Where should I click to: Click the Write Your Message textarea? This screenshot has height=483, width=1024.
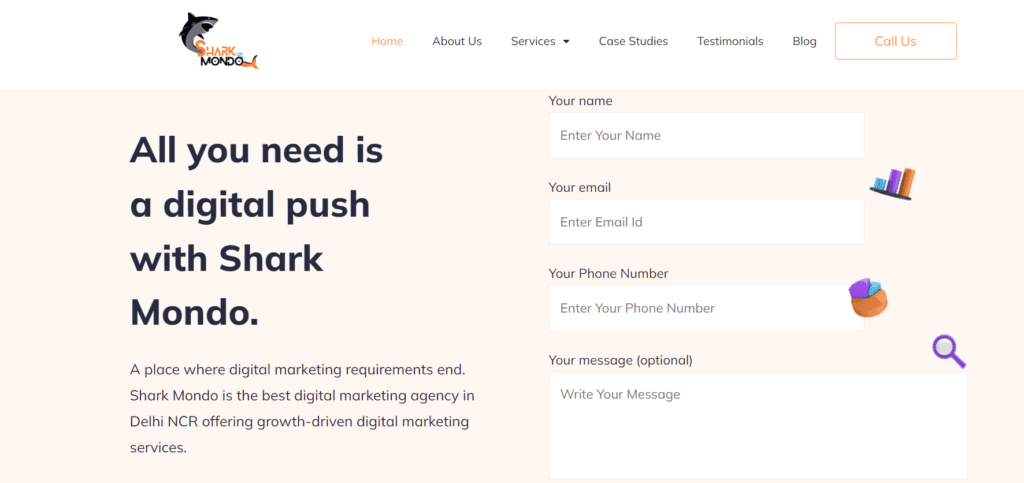click(758, 426)
